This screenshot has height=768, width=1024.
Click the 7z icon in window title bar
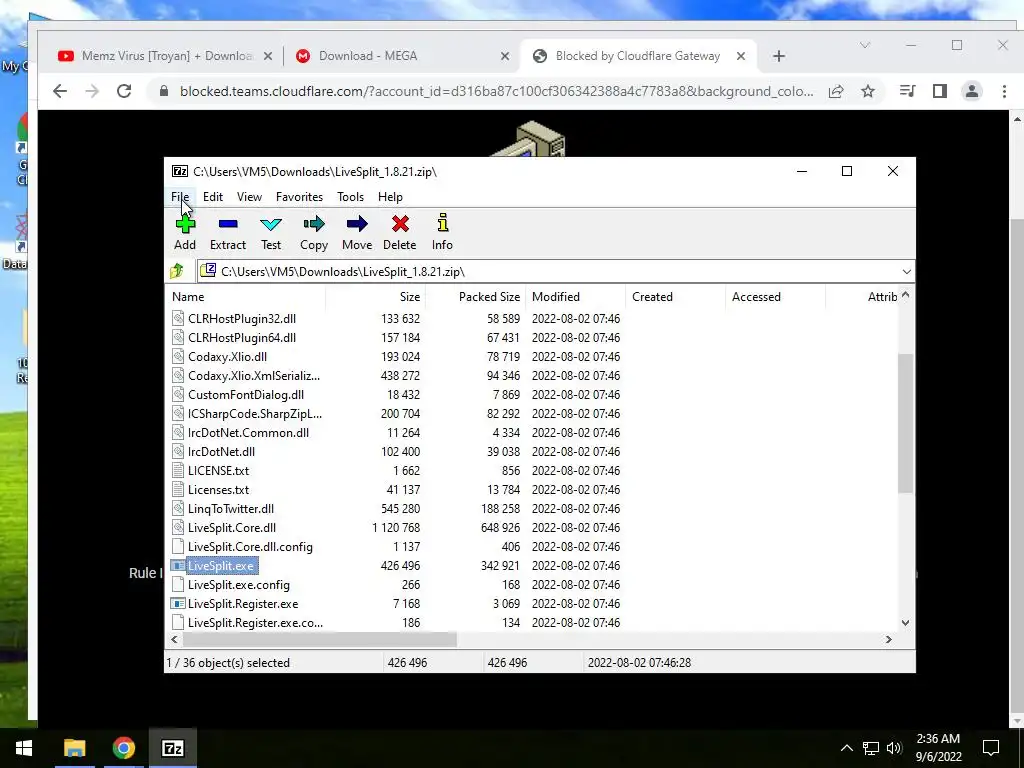tap(180, 171)
